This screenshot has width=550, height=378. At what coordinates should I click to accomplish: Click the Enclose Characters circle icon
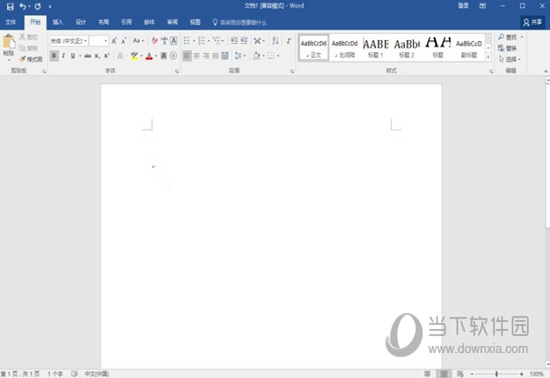[x=173, y=56]
